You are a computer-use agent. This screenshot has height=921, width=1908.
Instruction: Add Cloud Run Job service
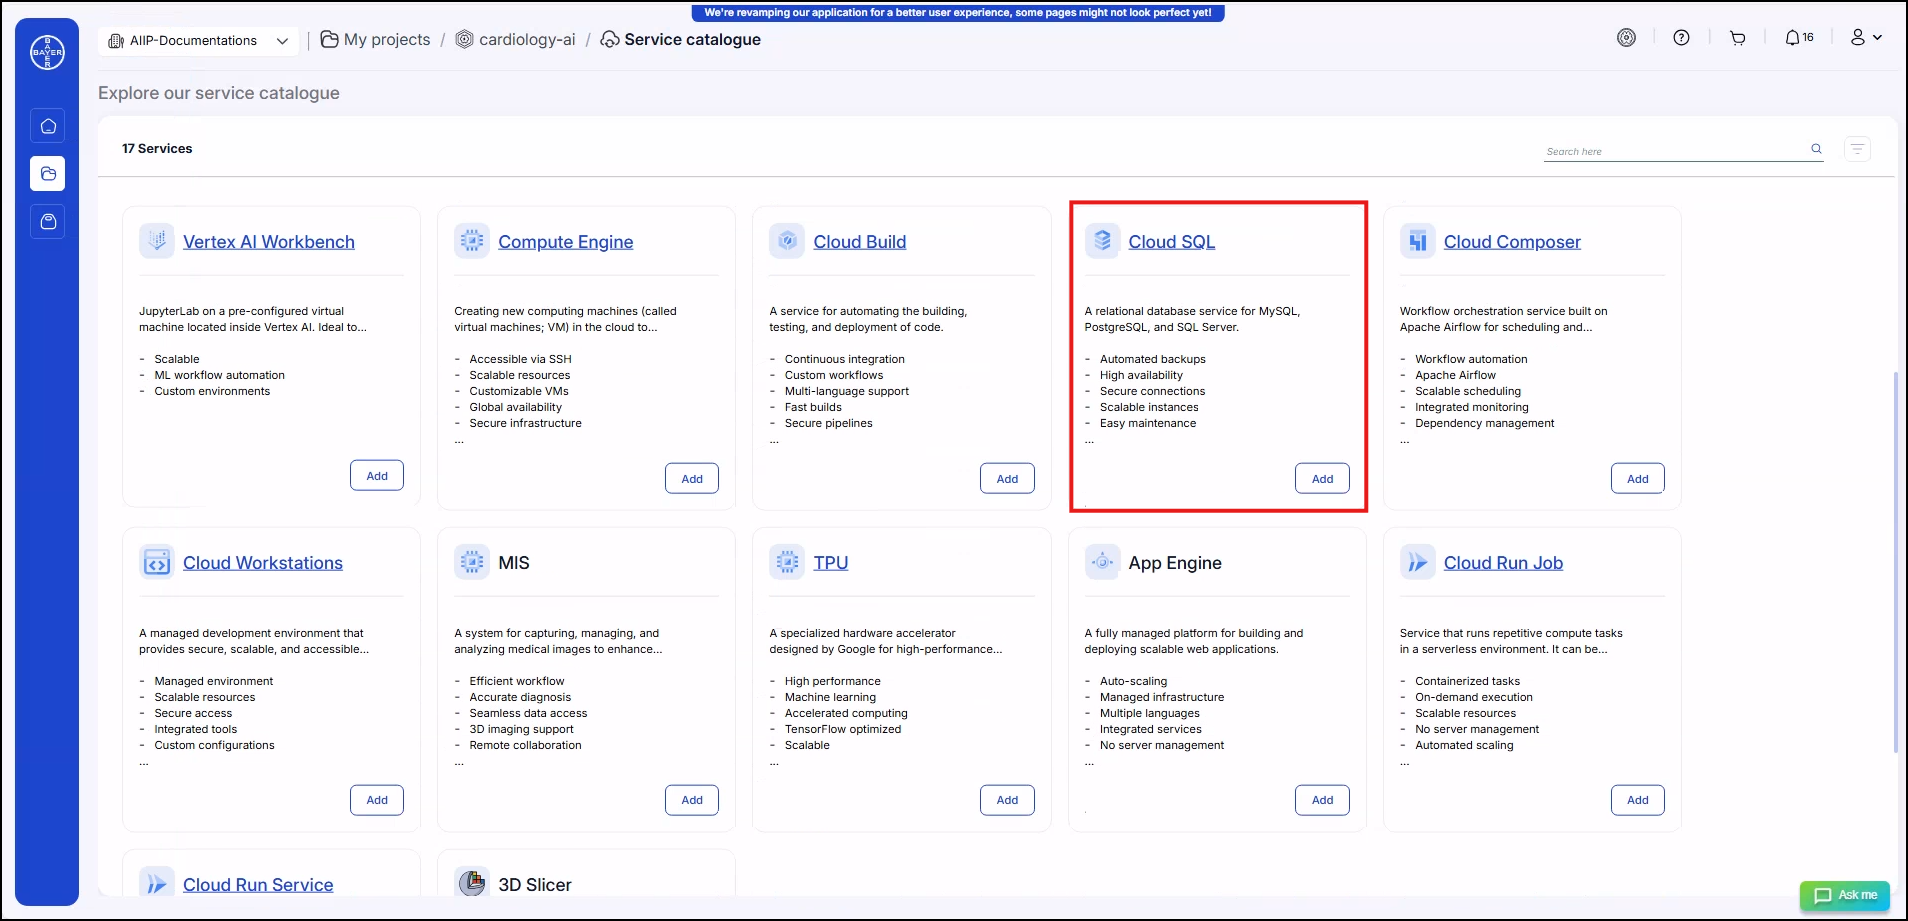tap(1637, 800)
